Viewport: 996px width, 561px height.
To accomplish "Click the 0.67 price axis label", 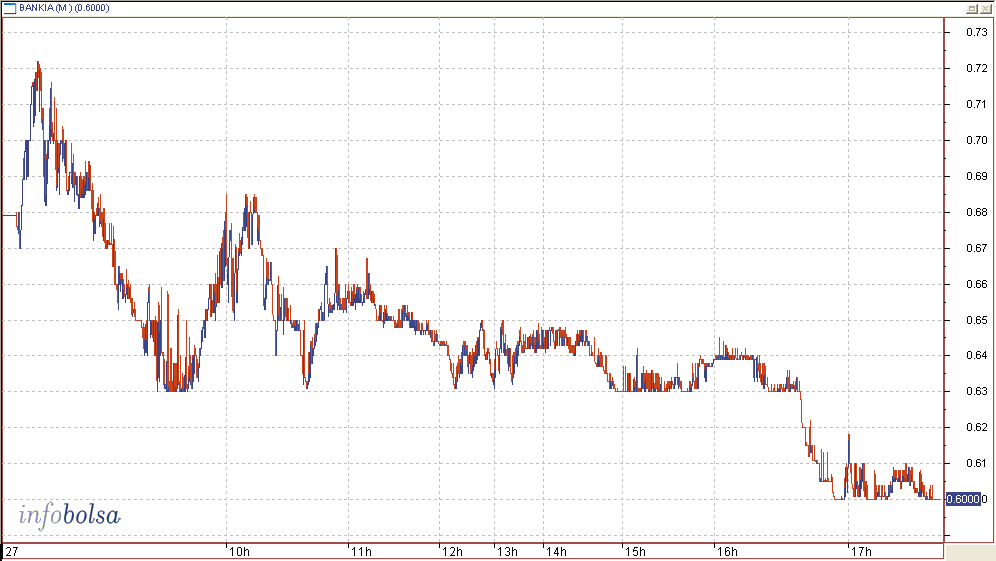I will [x=976, y=248].
